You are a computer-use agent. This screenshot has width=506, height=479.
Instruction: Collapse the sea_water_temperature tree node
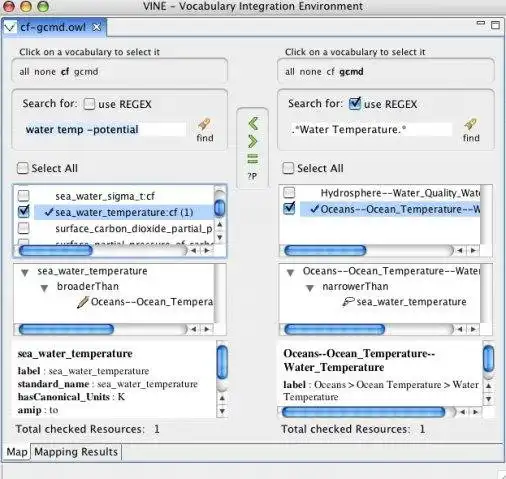[x=25, y=273]
